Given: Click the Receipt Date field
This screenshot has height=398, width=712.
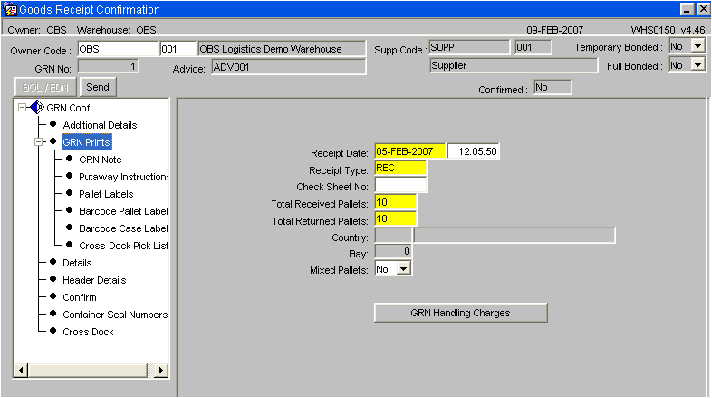Looking at the screenshot, I should pos(410,151).
